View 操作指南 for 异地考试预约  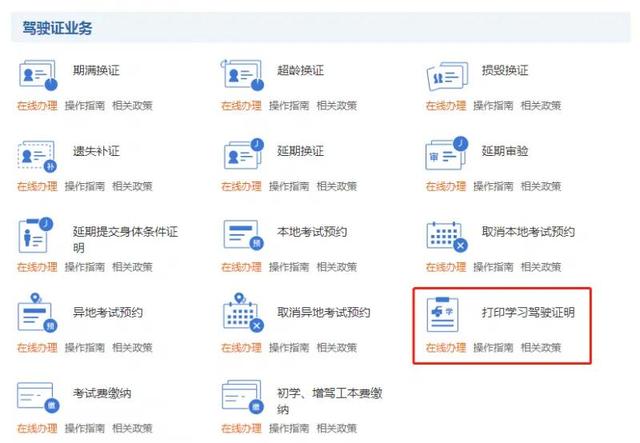pyautogui.click(x=84, y=348)
